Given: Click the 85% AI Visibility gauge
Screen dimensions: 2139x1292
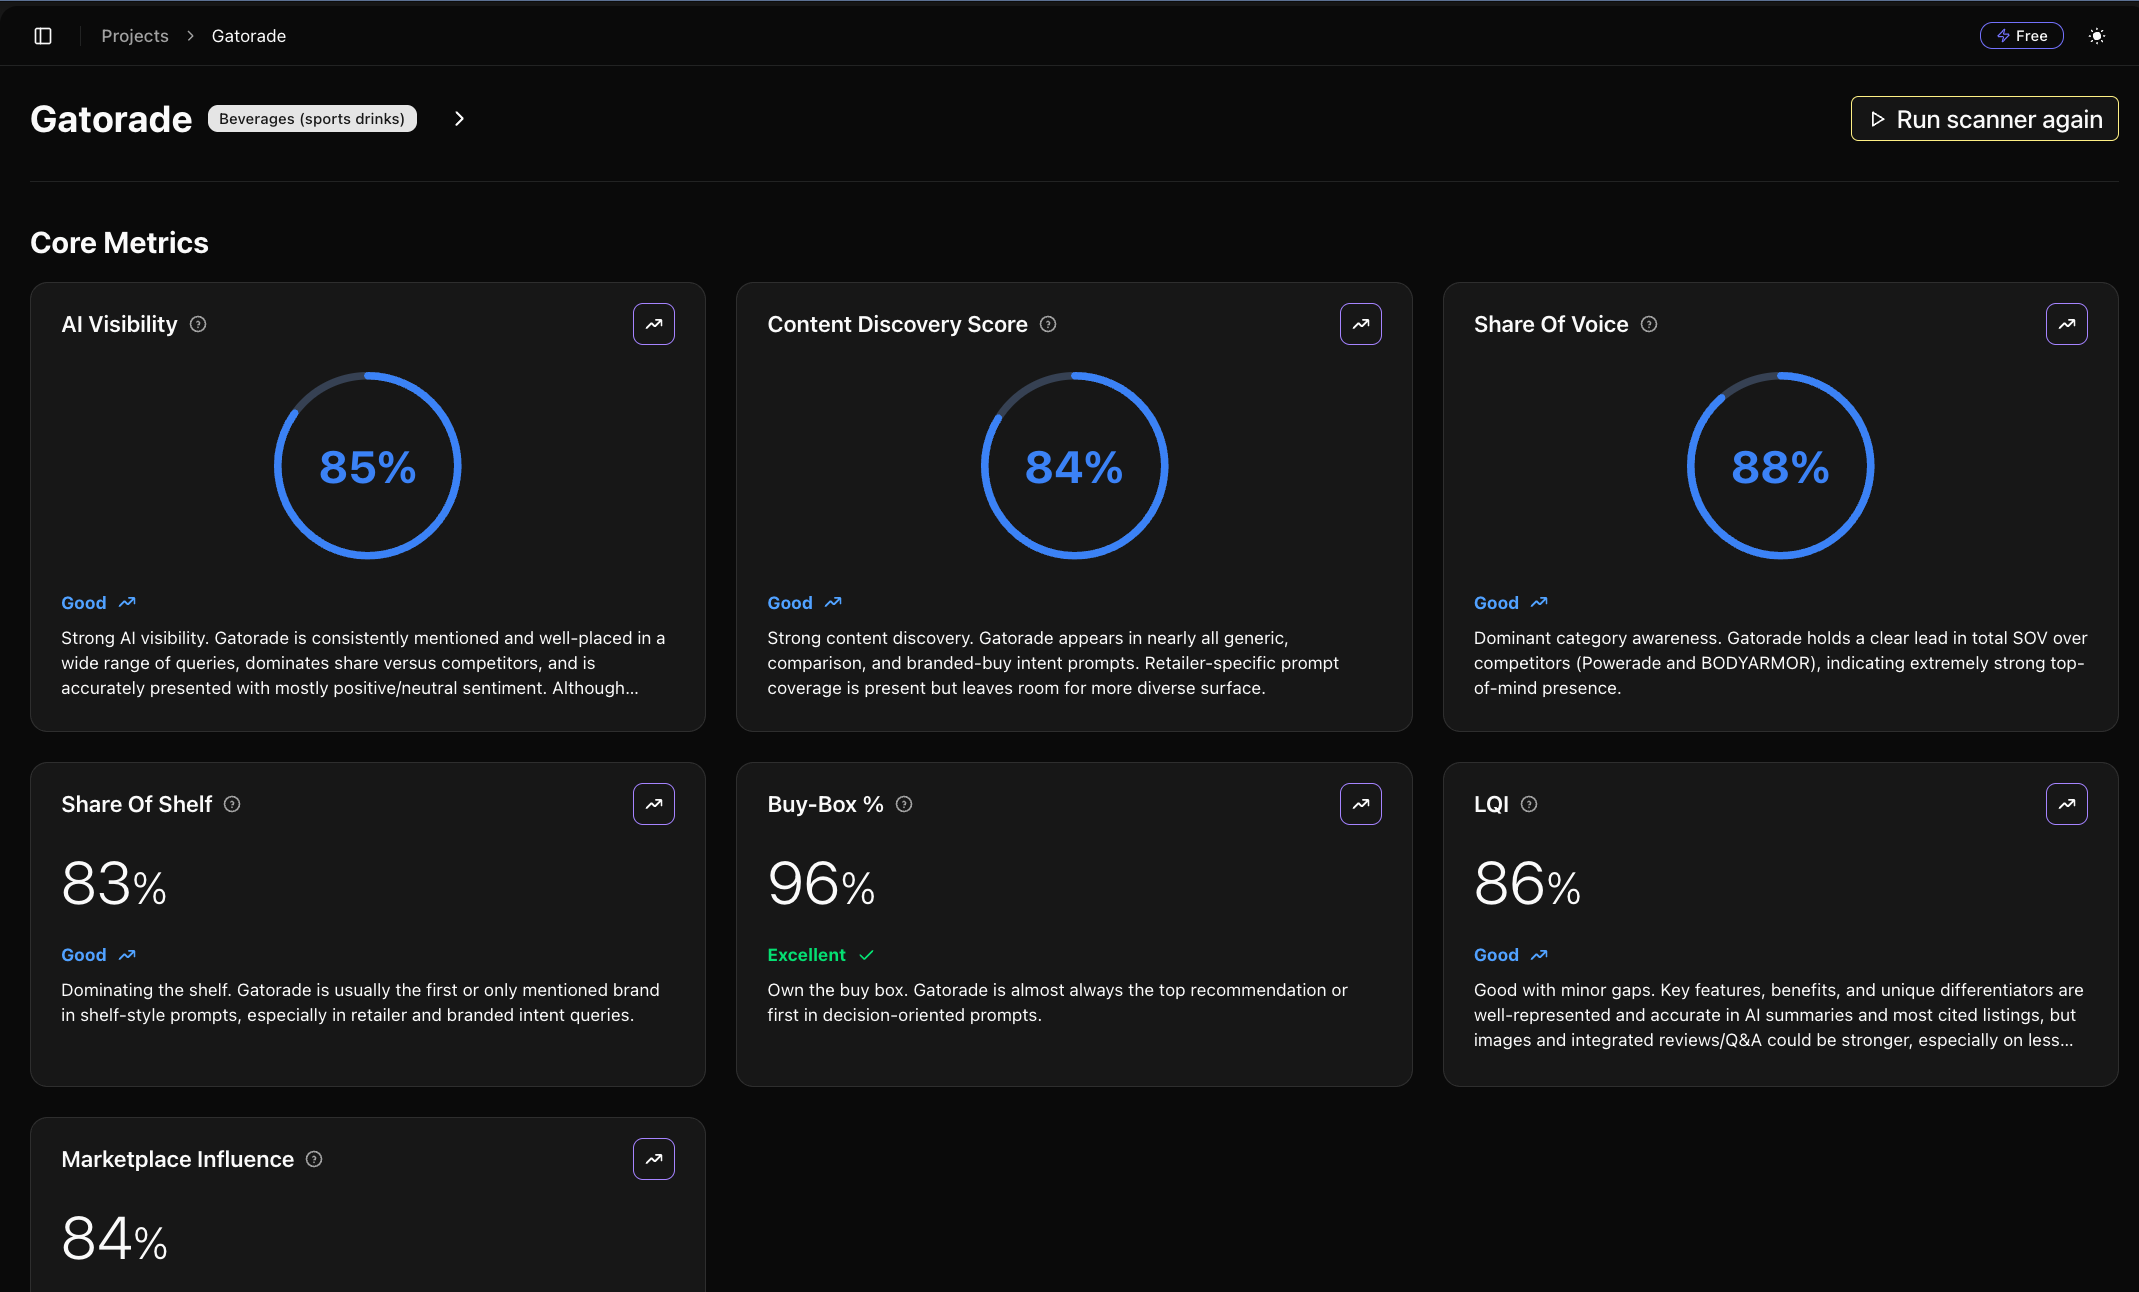Looking at the screenshot, I should click(368, 466).
